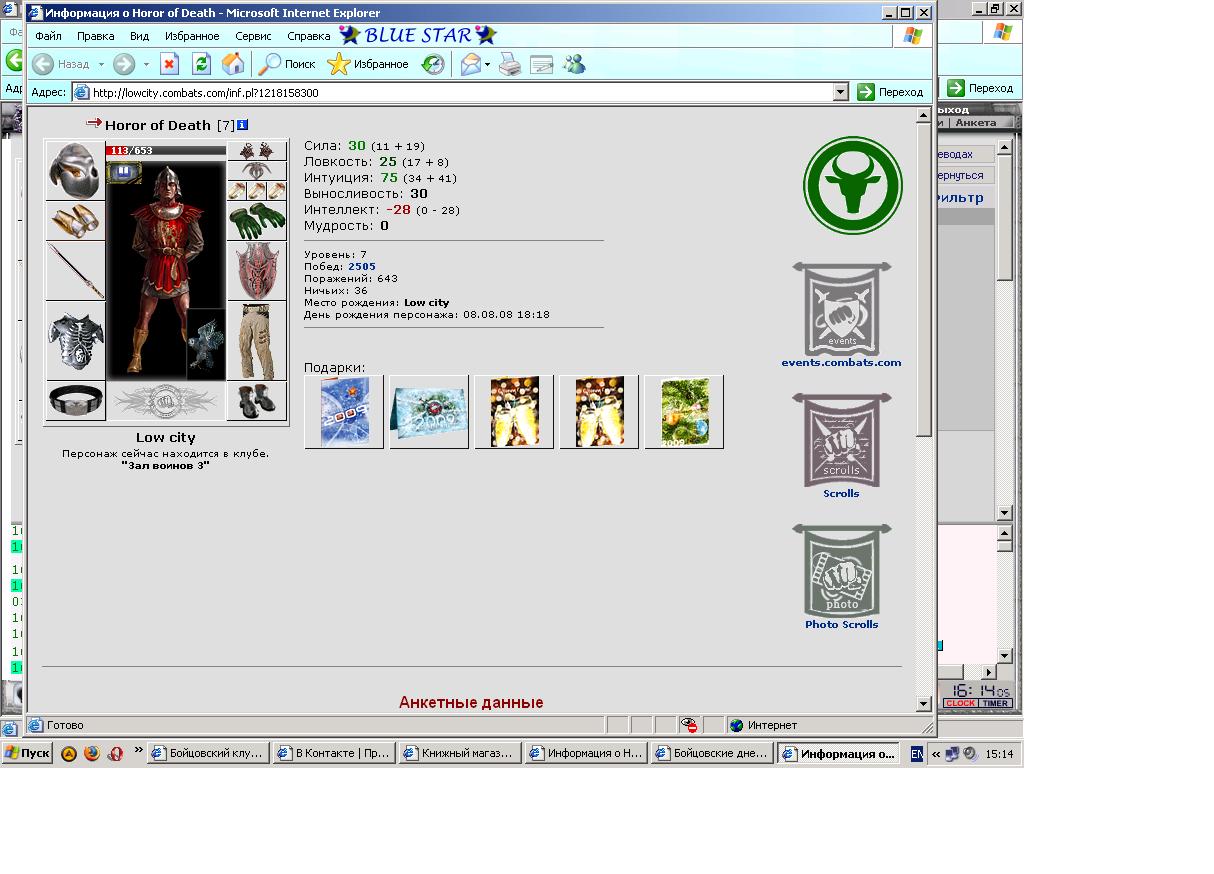Click the red shield equipment slot
1214x874 pixels.
click(257, 271)
